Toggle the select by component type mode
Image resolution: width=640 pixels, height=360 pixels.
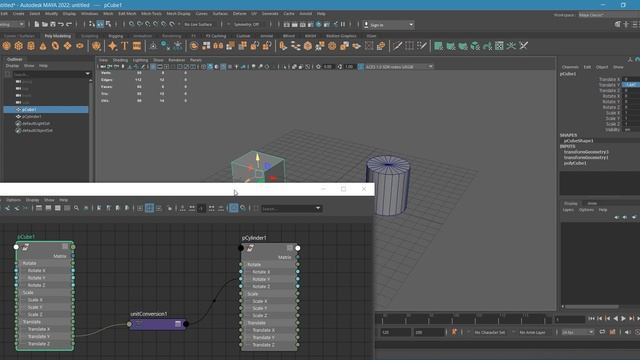(x=108, y=24)
